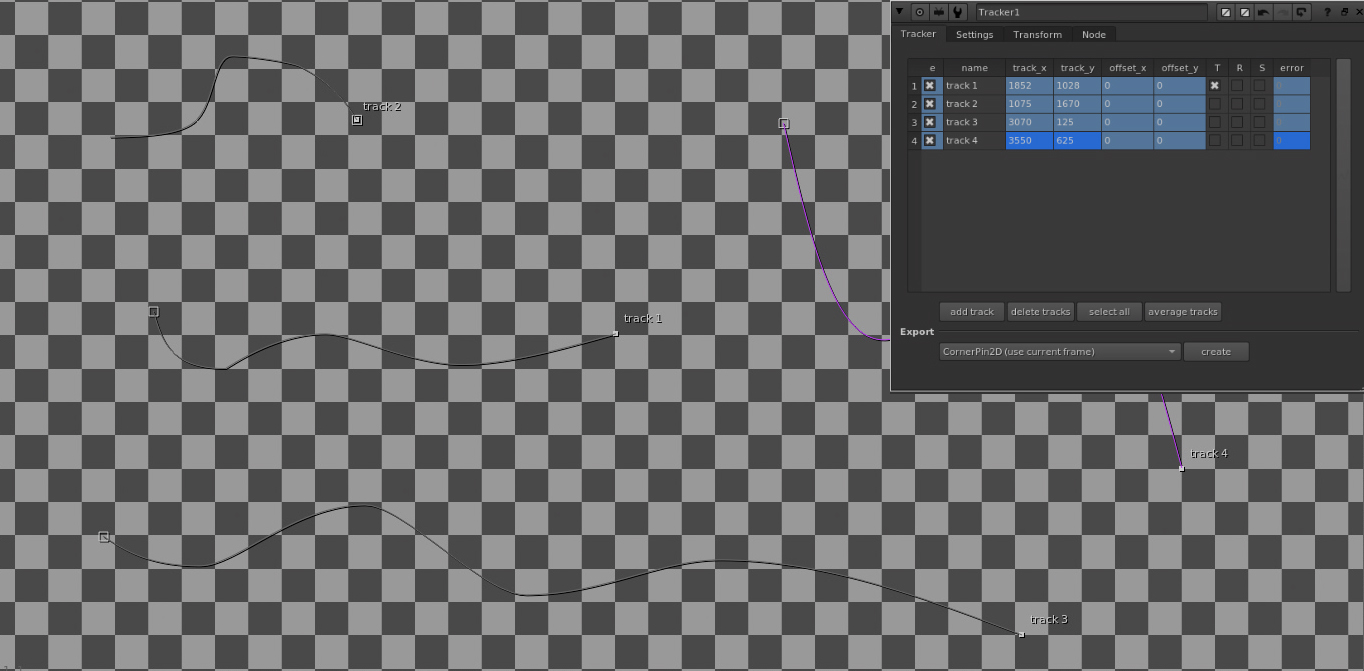Select the track 4 end marker in viewer

click(x=1181, y=468)
